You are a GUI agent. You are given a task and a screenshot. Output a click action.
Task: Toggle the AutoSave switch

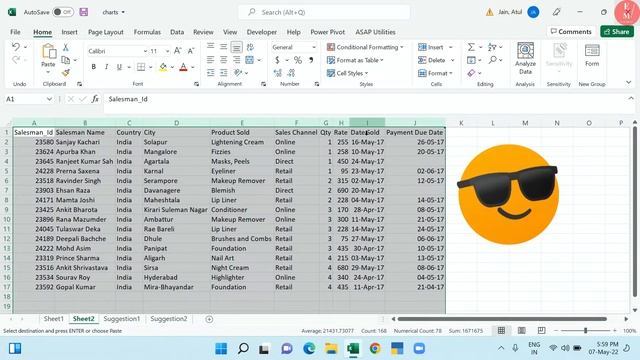[63, 12]
